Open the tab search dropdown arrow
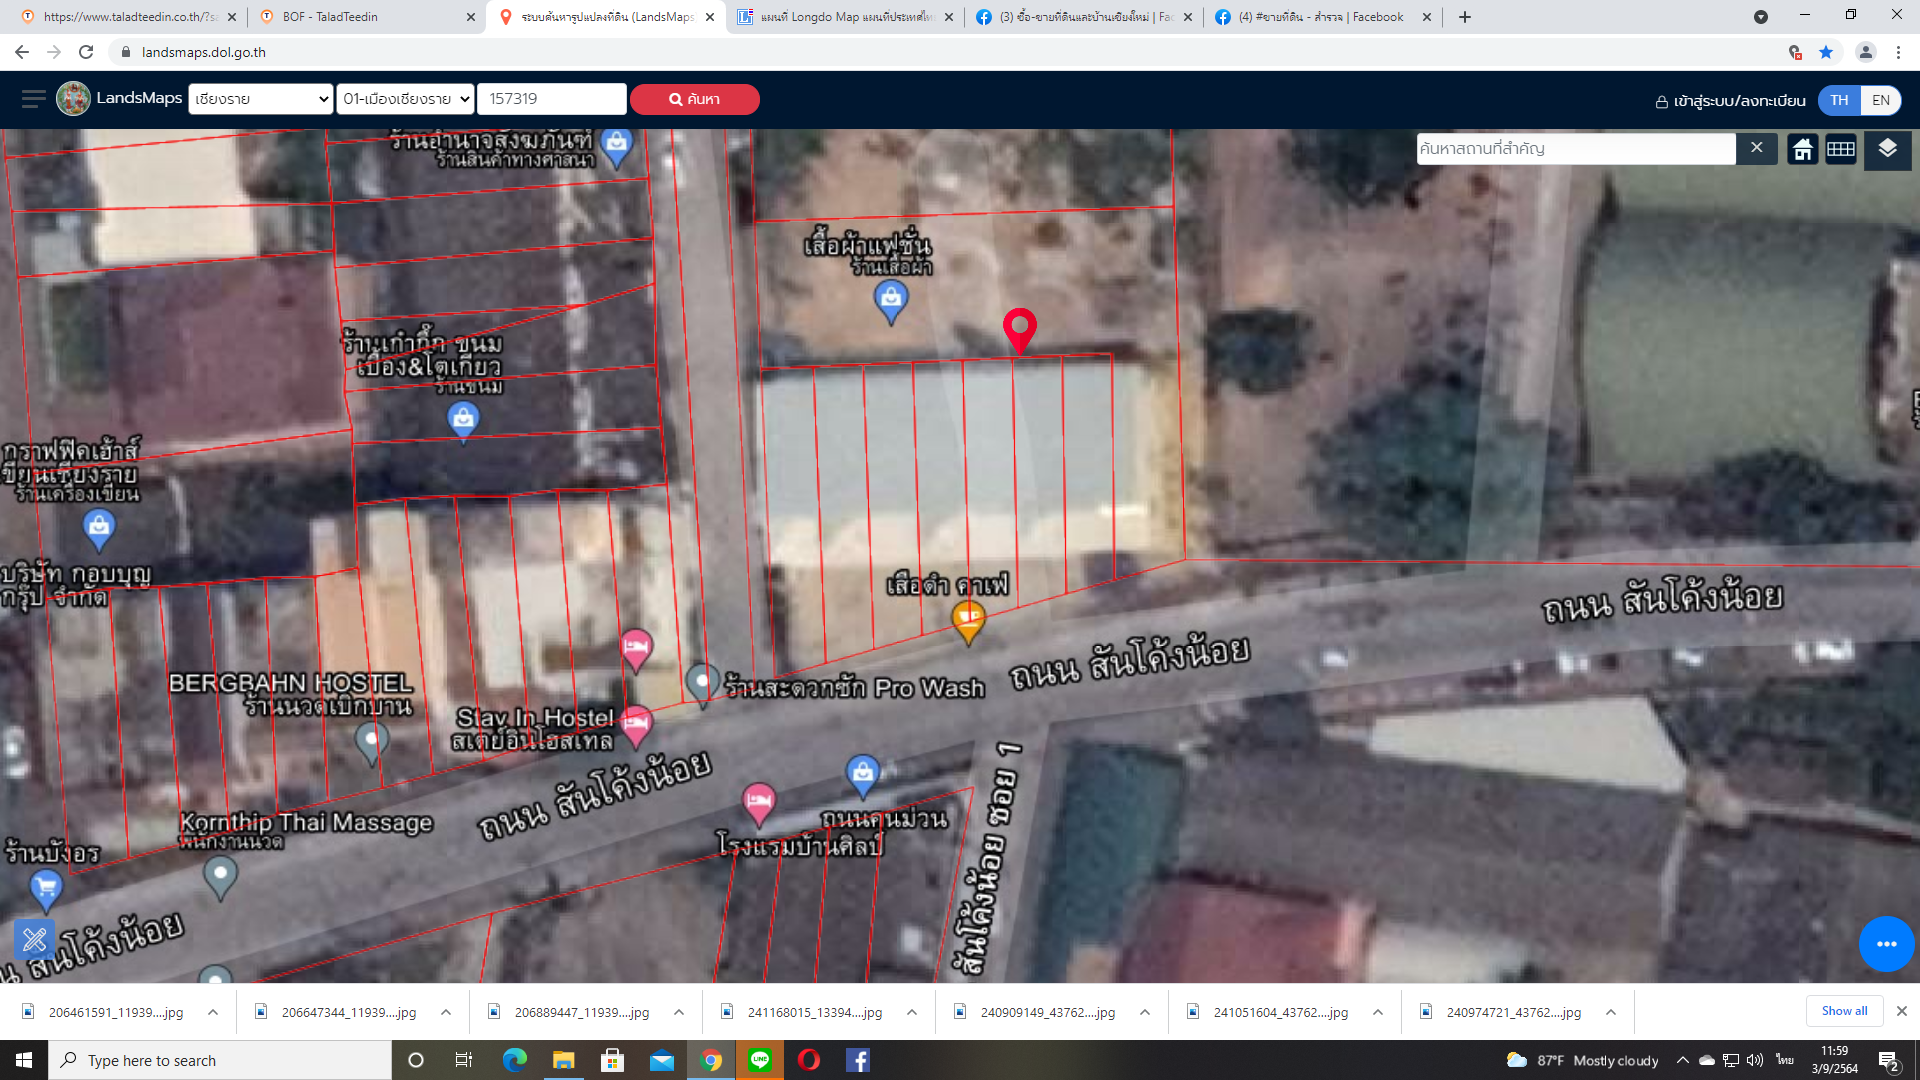The height and width of the screenshot is (1080, 1920). click(1761, 17)
